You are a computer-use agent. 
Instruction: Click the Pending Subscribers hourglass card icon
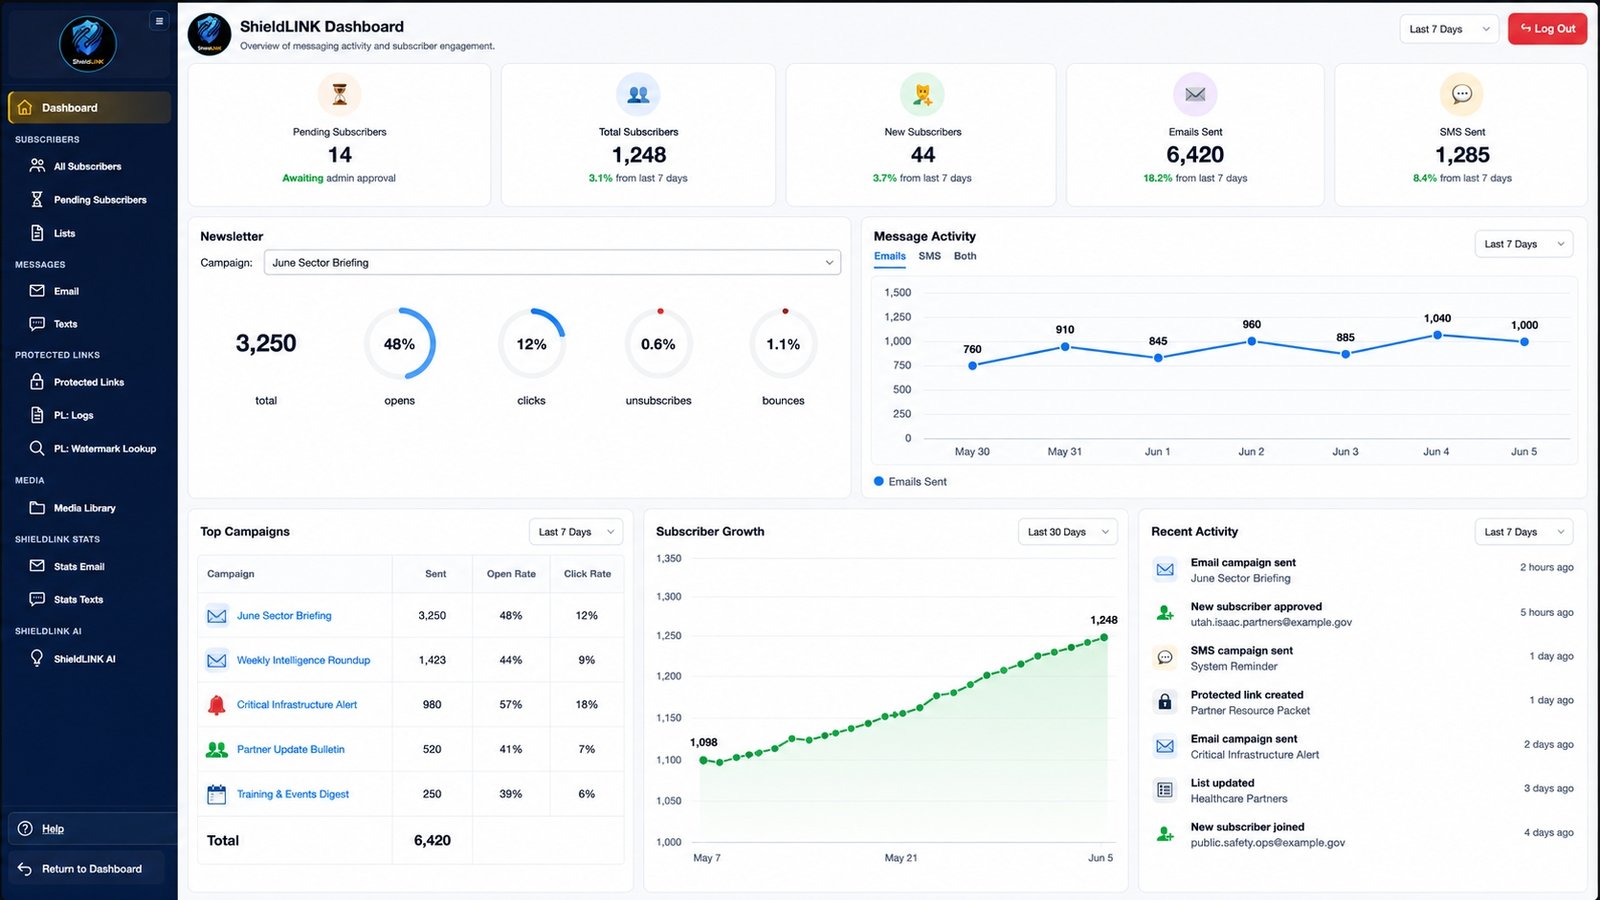[x=340, y=94]
